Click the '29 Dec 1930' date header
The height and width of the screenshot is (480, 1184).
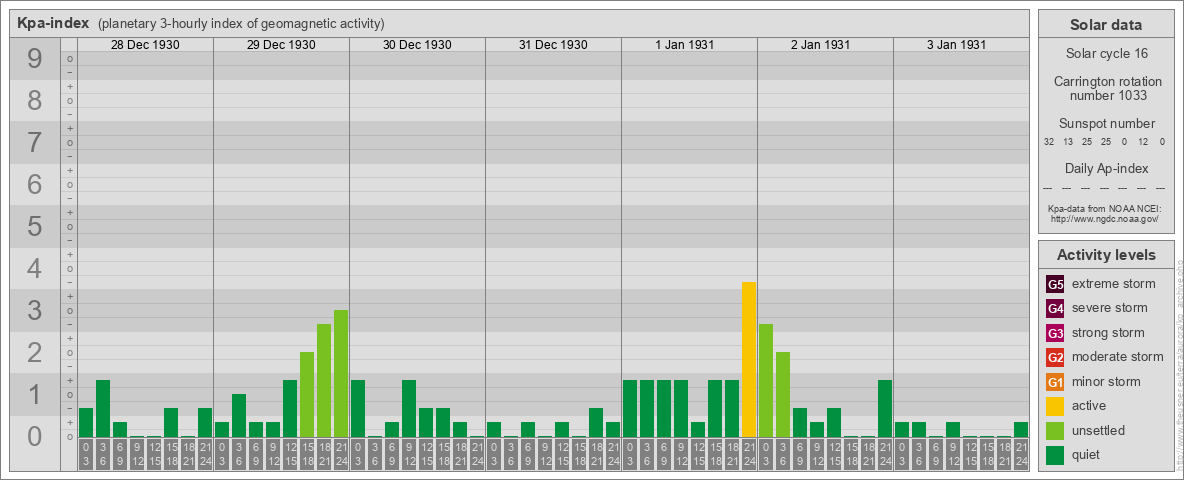point(281,45)
